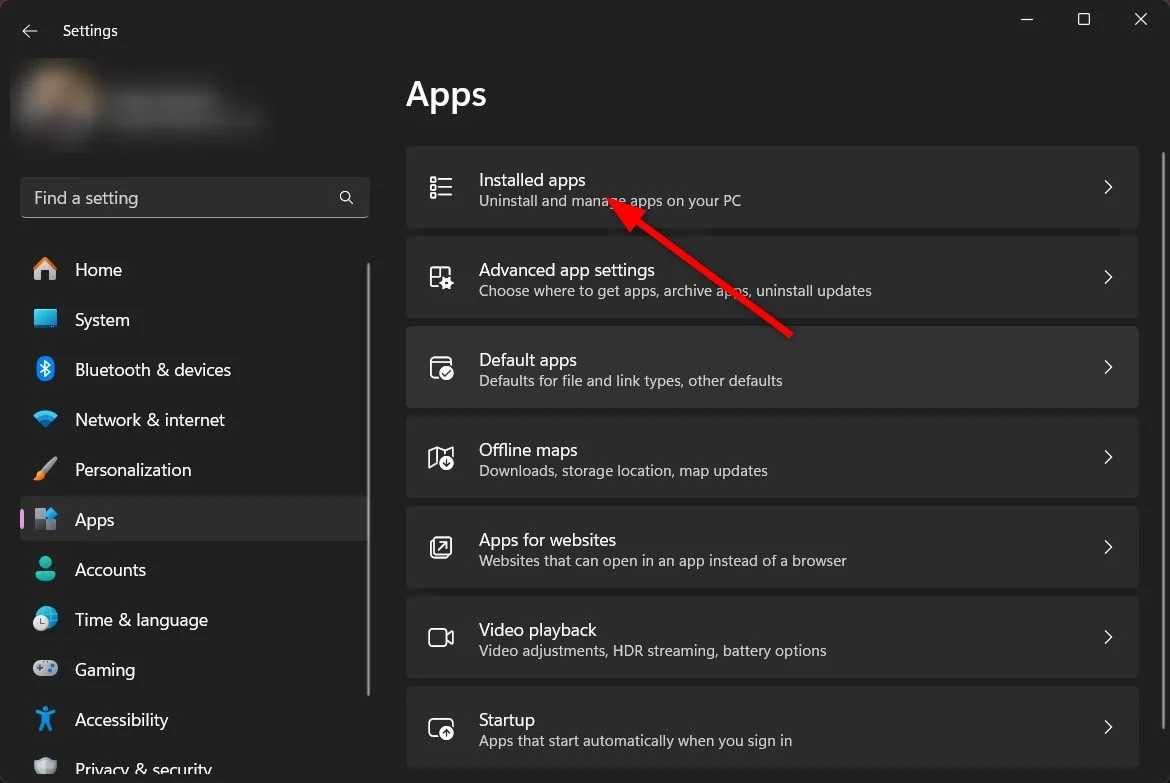Expand Installed apps using its chevron
The width and height of the screenshot is (1170, 783).
click(1107, 188)
